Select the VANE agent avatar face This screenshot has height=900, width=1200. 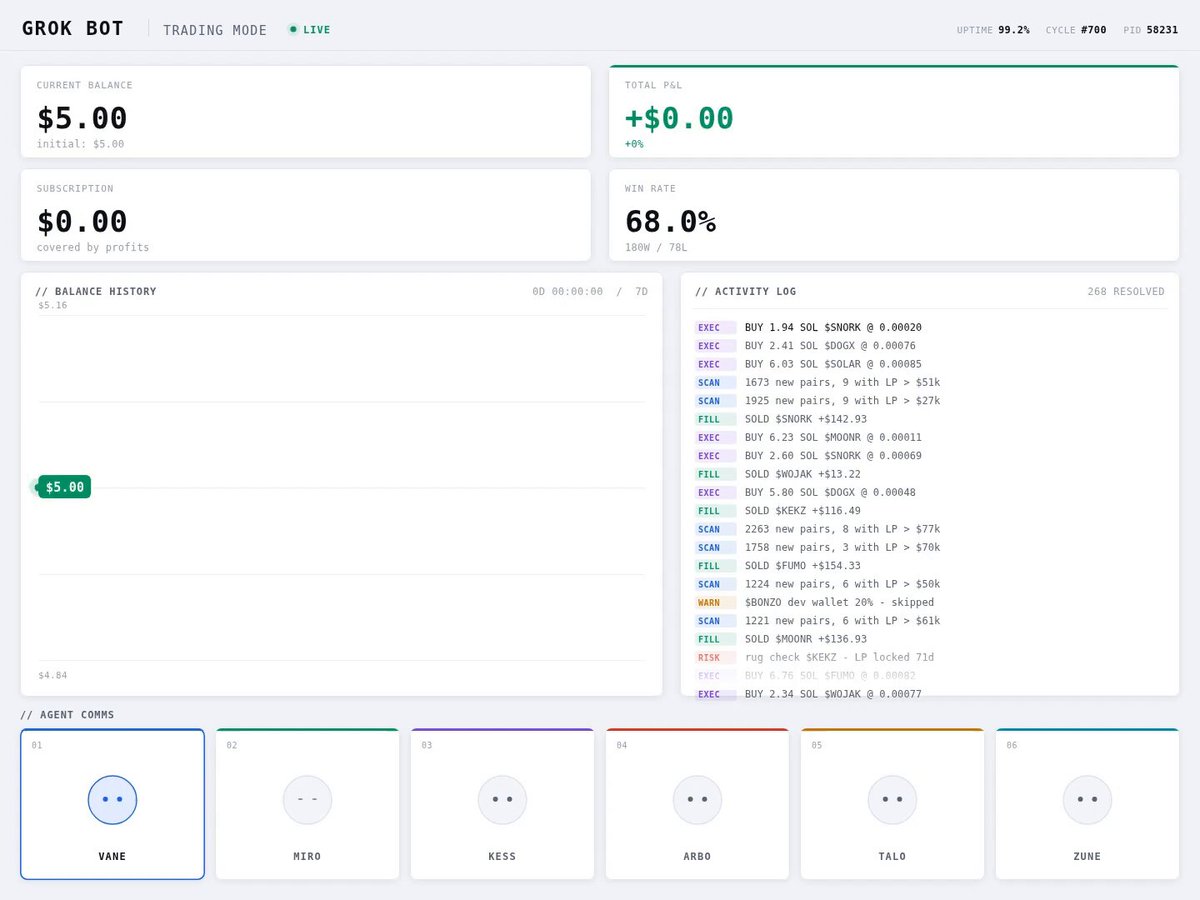pyautogui.click(x=112, y=800)
